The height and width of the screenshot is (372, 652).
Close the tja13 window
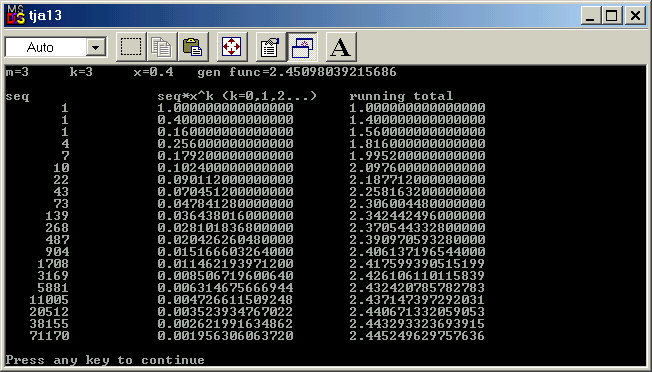635,16
